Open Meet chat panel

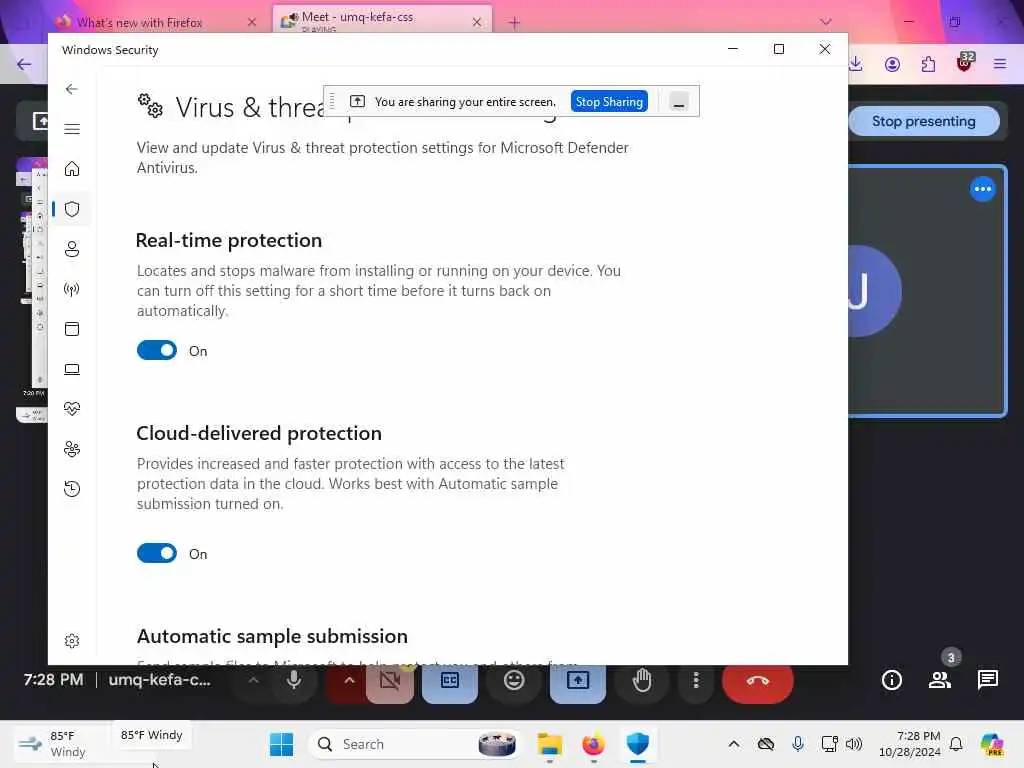[987, 680]
